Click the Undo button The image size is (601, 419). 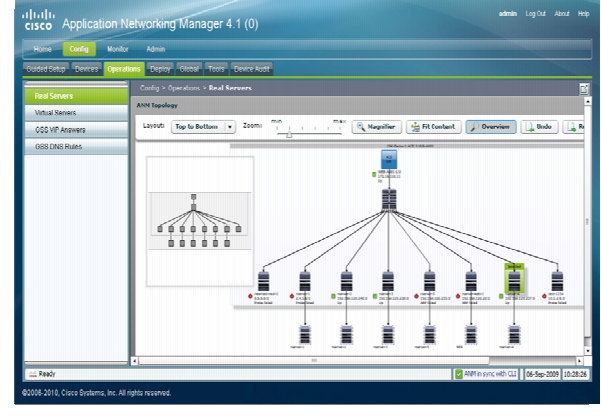539,127
